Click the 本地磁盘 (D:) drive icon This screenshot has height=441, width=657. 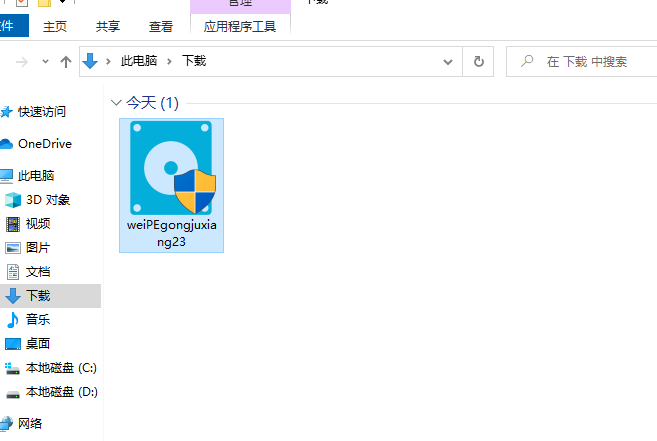click(x=13, y=394)
